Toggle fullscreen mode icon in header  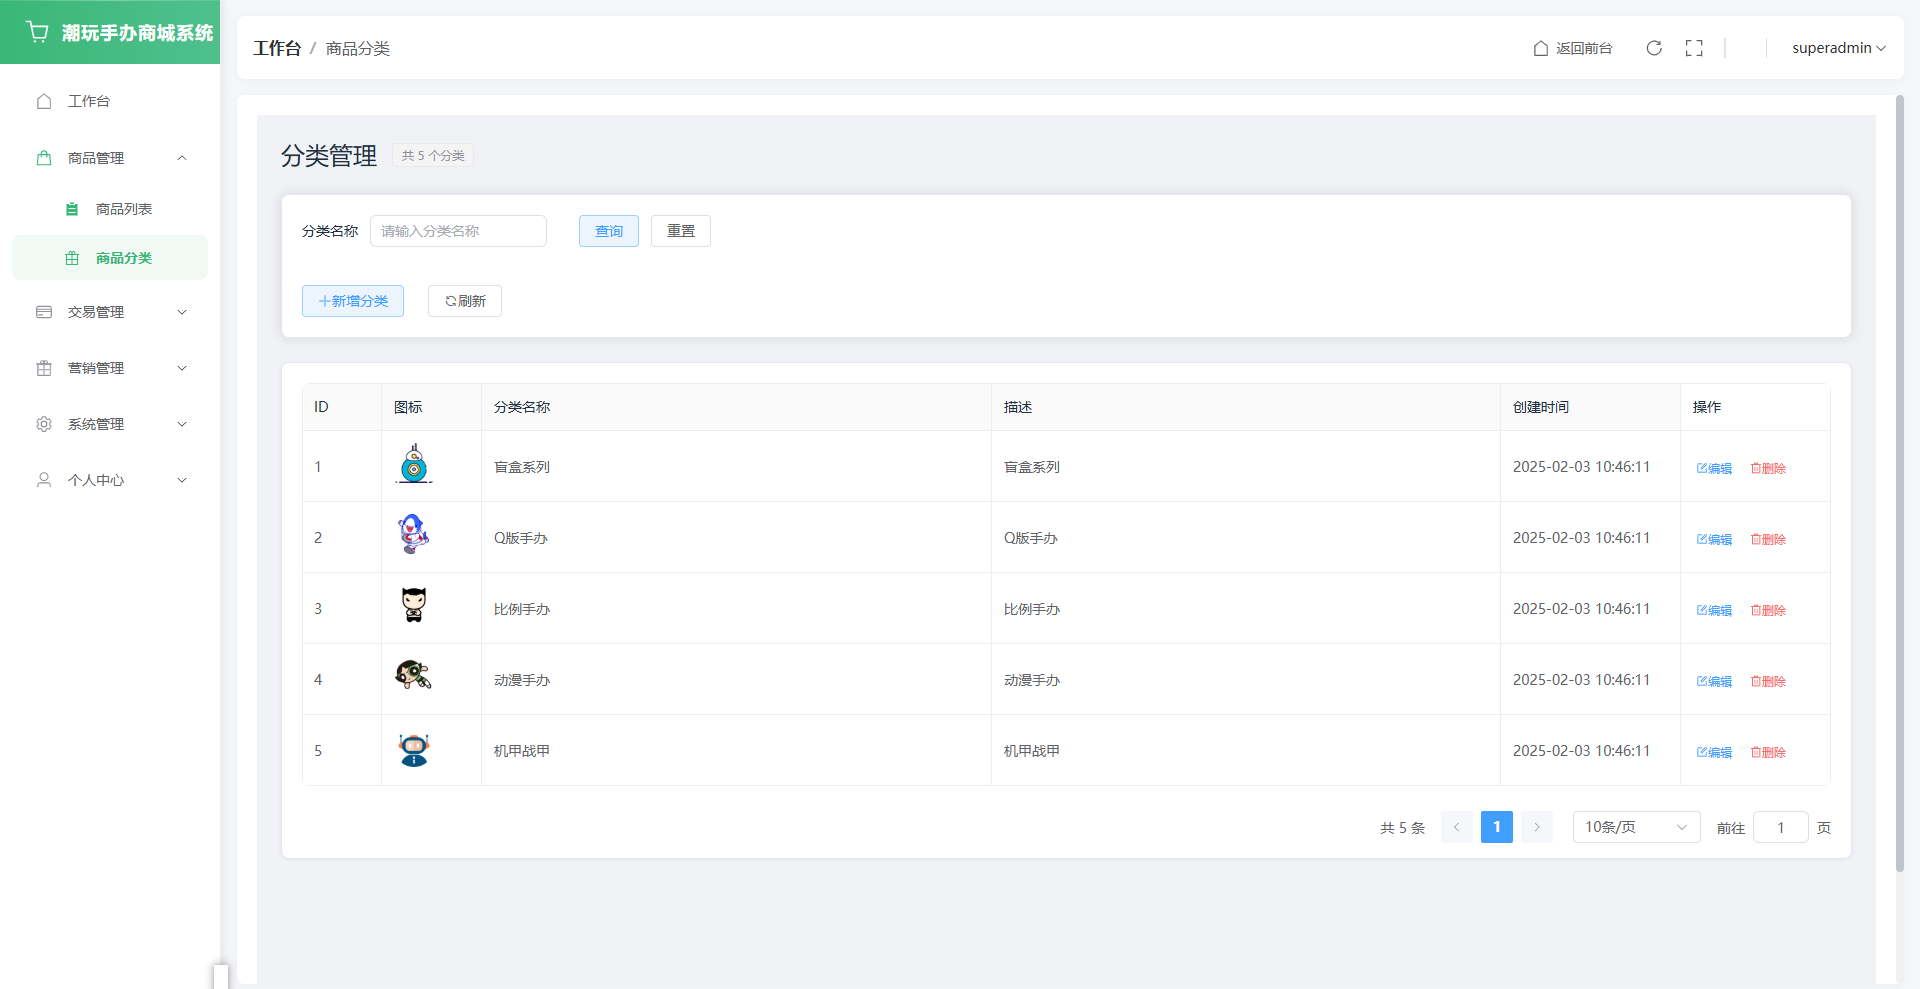click(x=1694, y=48)
